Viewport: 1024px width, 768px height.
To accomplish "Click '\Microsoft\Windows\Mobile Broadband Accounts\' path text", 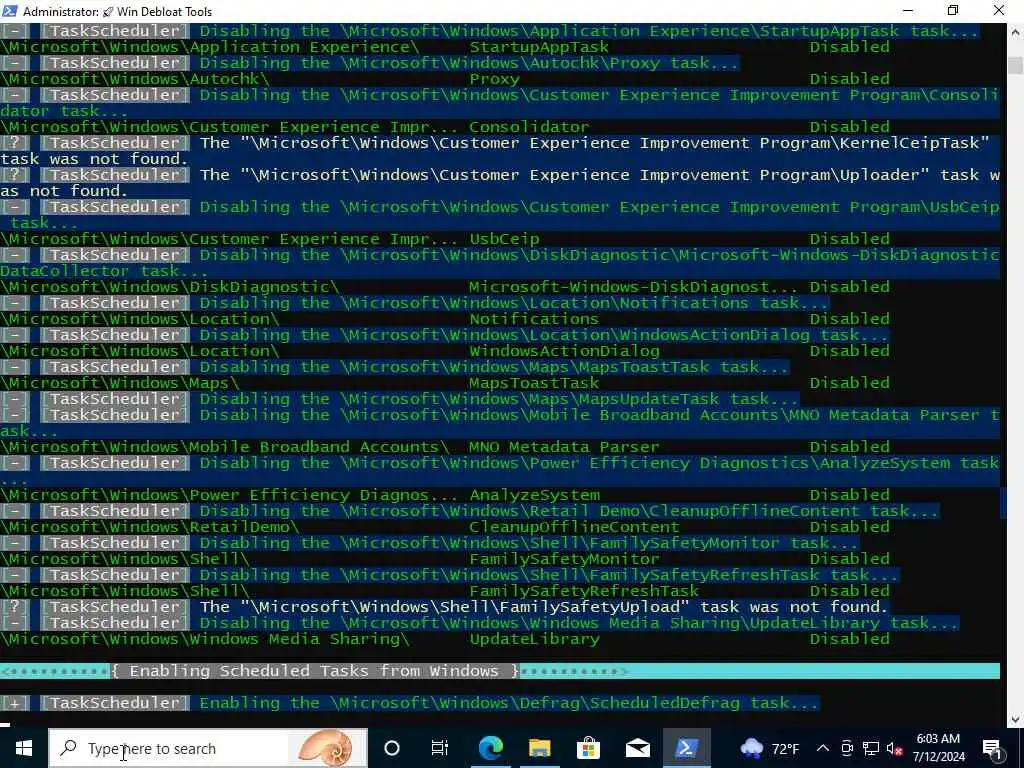I will [x=225, y=447].
